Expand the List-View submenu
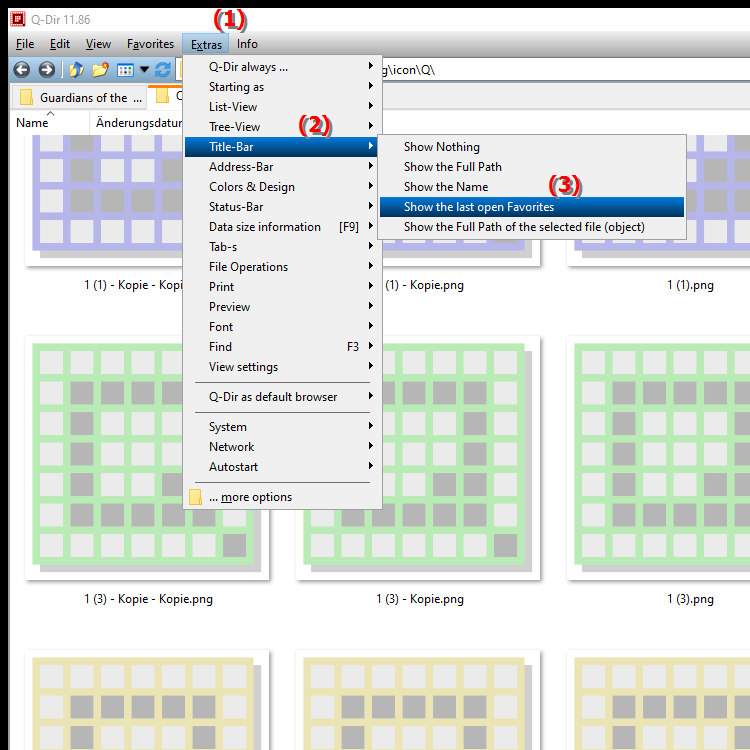750x750 pixels. tap(283, 107)
